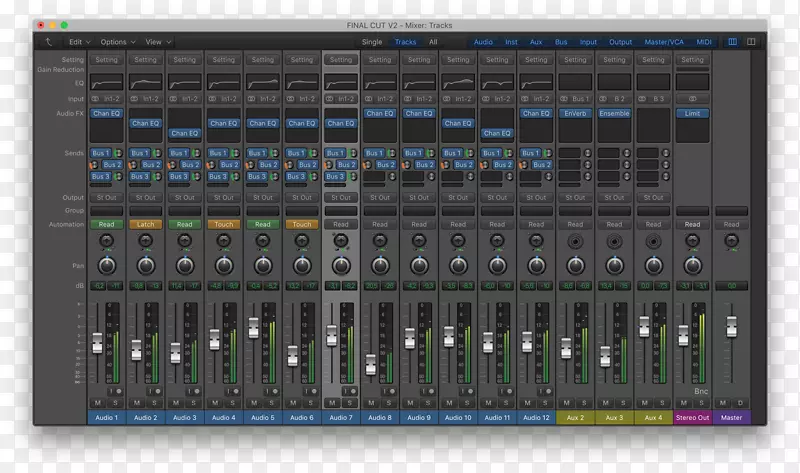Open the Options dropdown menu

(117, 42)
